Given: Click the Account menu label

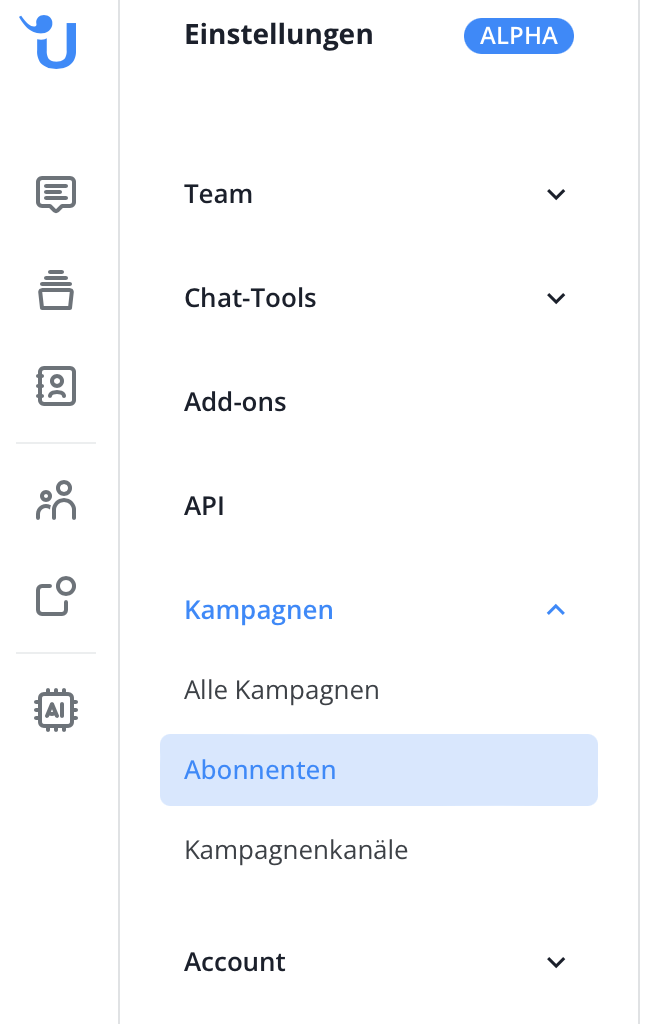Looking at the screenshot, I should pos(235,962).
